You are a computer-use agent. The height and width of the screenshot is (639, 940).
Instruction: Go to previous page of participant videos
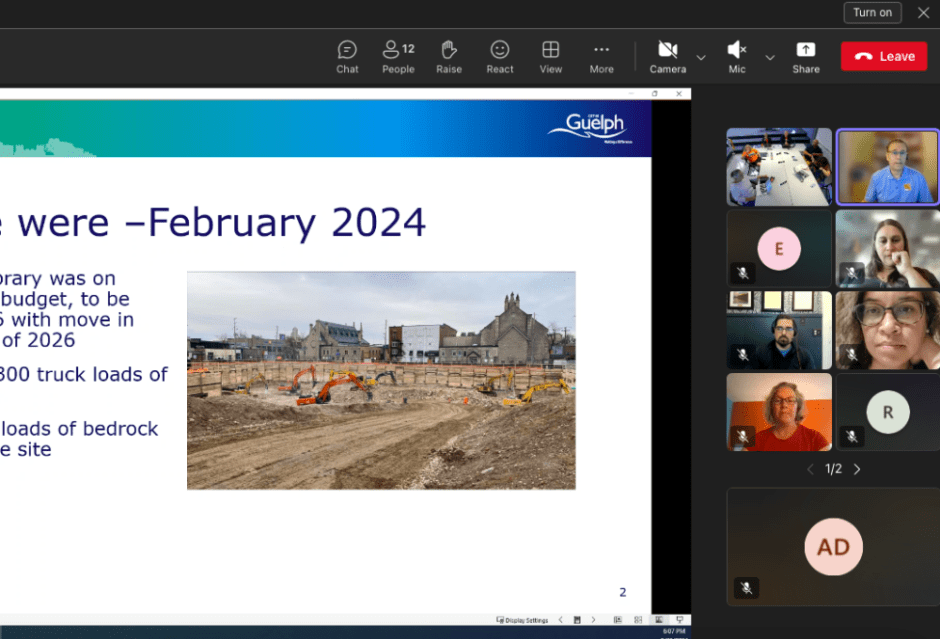[x=811, y=469]
